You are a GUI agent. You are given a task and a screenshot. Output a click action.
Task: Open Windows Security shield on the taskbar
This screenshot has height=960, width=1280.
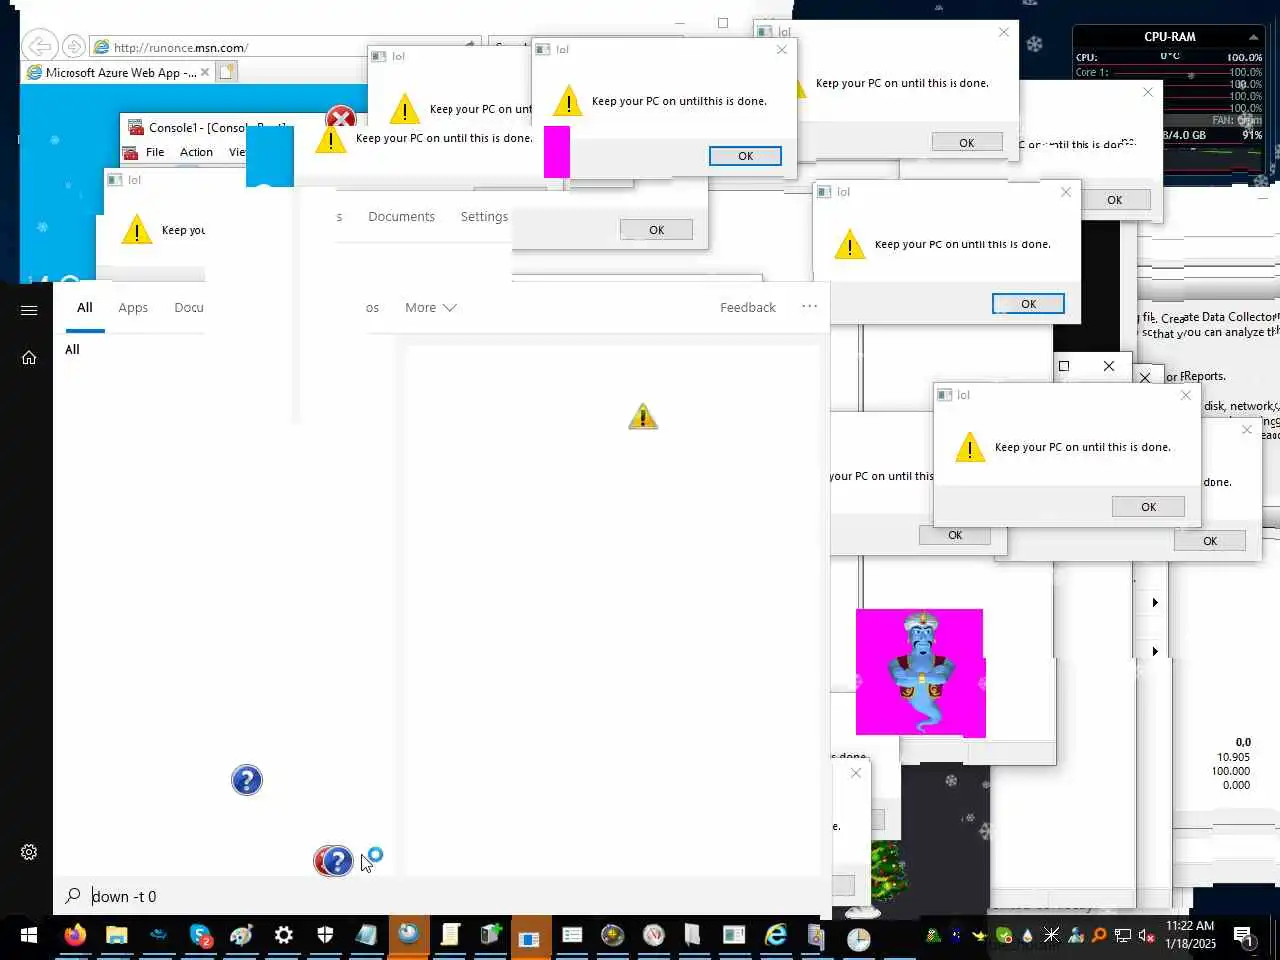pos(325,936)
